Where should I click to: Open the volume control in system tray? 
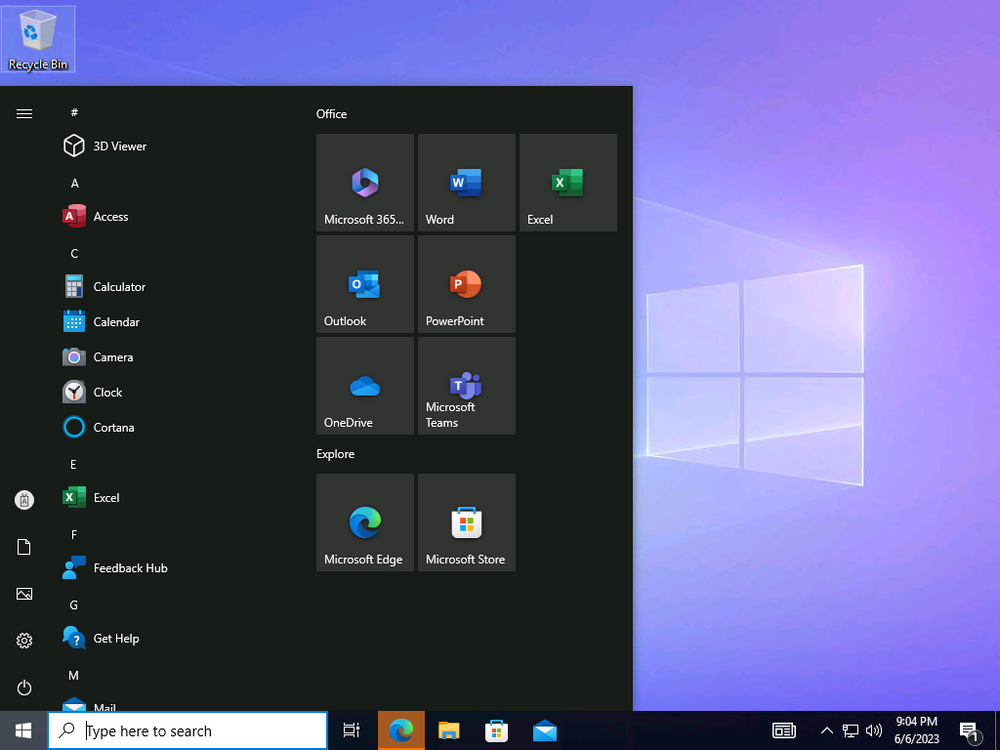874,731
